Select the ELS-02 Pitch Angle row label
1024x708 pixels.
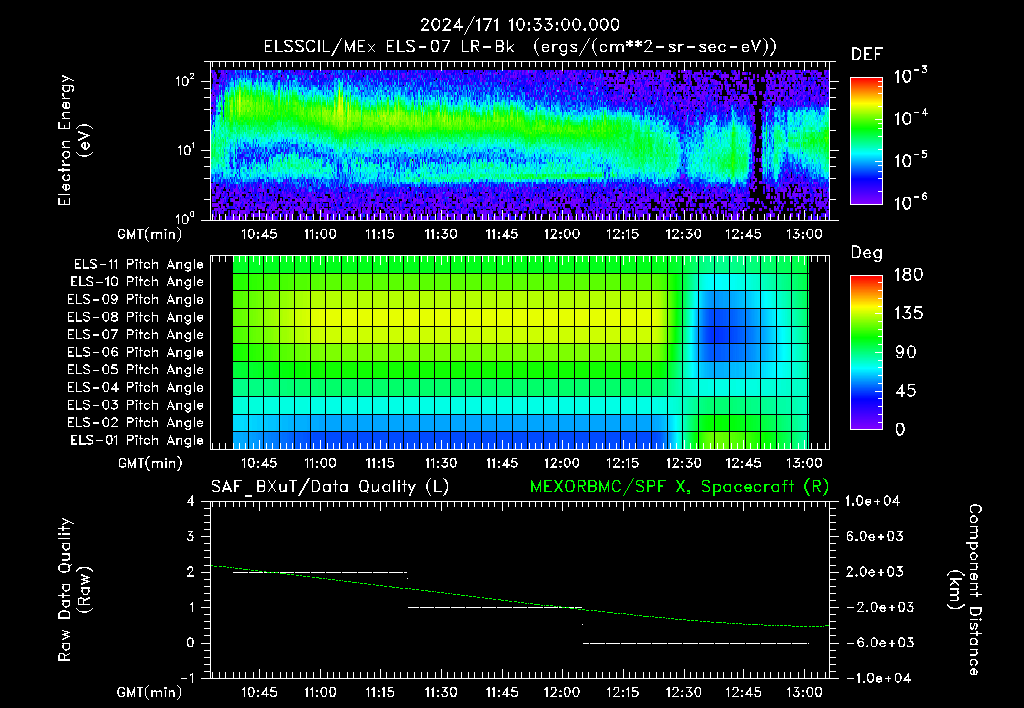(135, 423)
